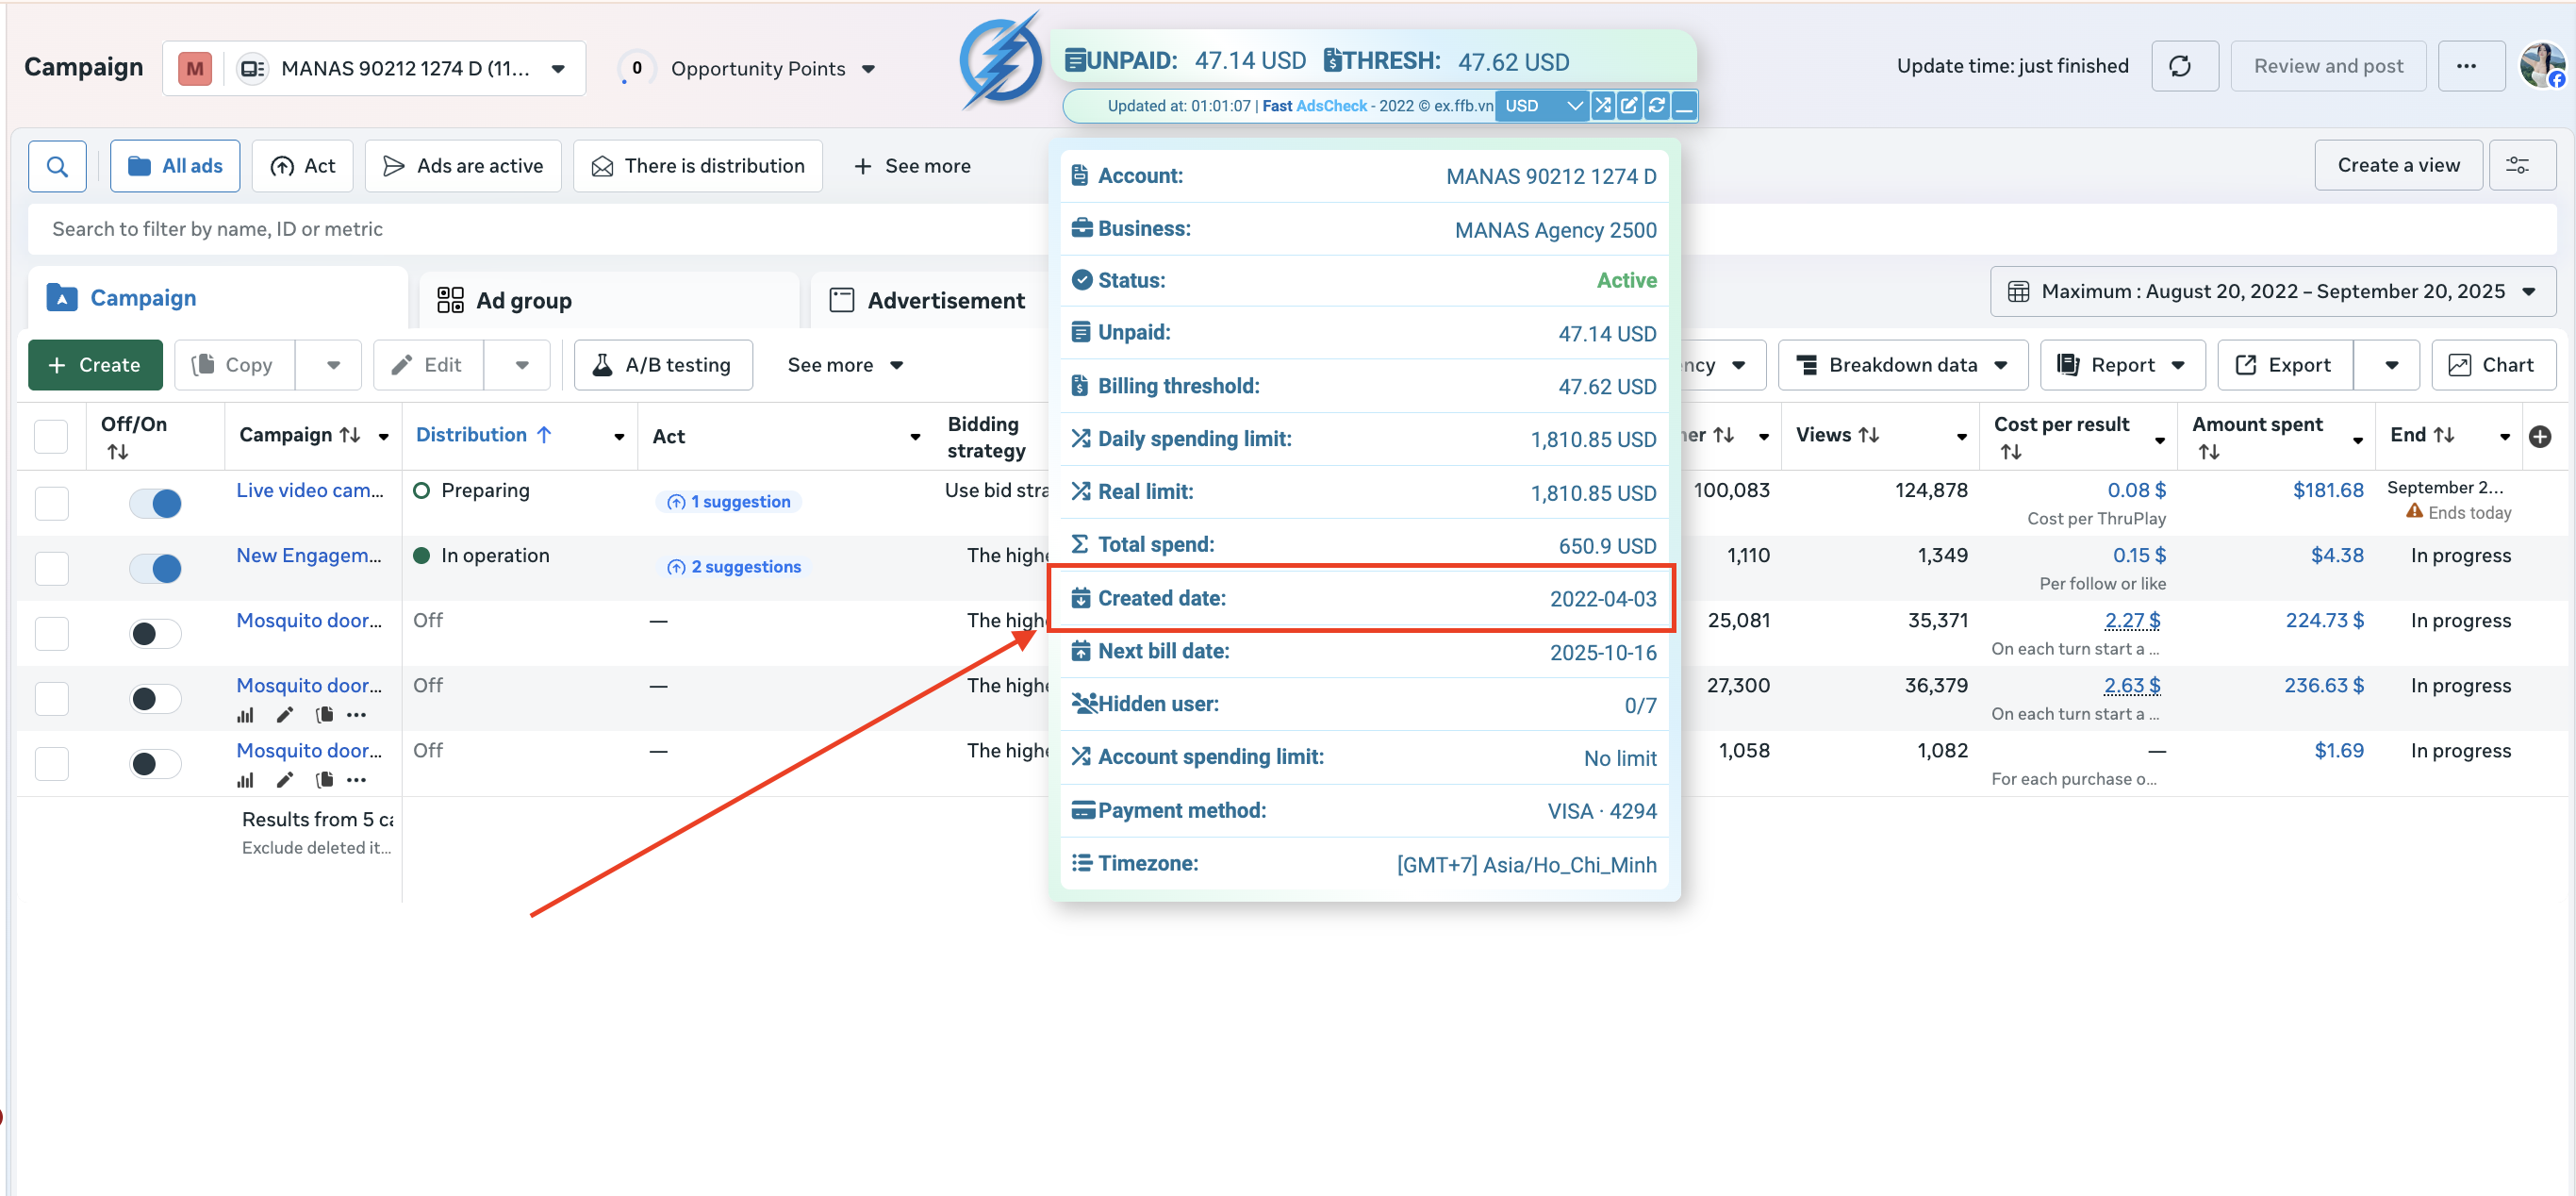Open A/B testing
Viewport: 2576px width, 1196px height.
663,365
